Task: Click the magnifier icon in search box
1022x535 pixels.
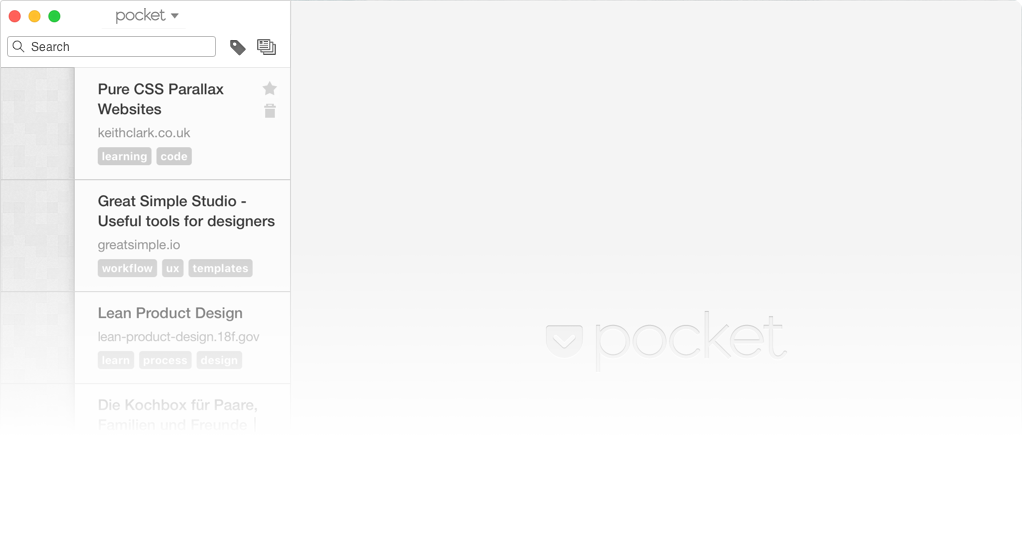Action: (19, 46)
